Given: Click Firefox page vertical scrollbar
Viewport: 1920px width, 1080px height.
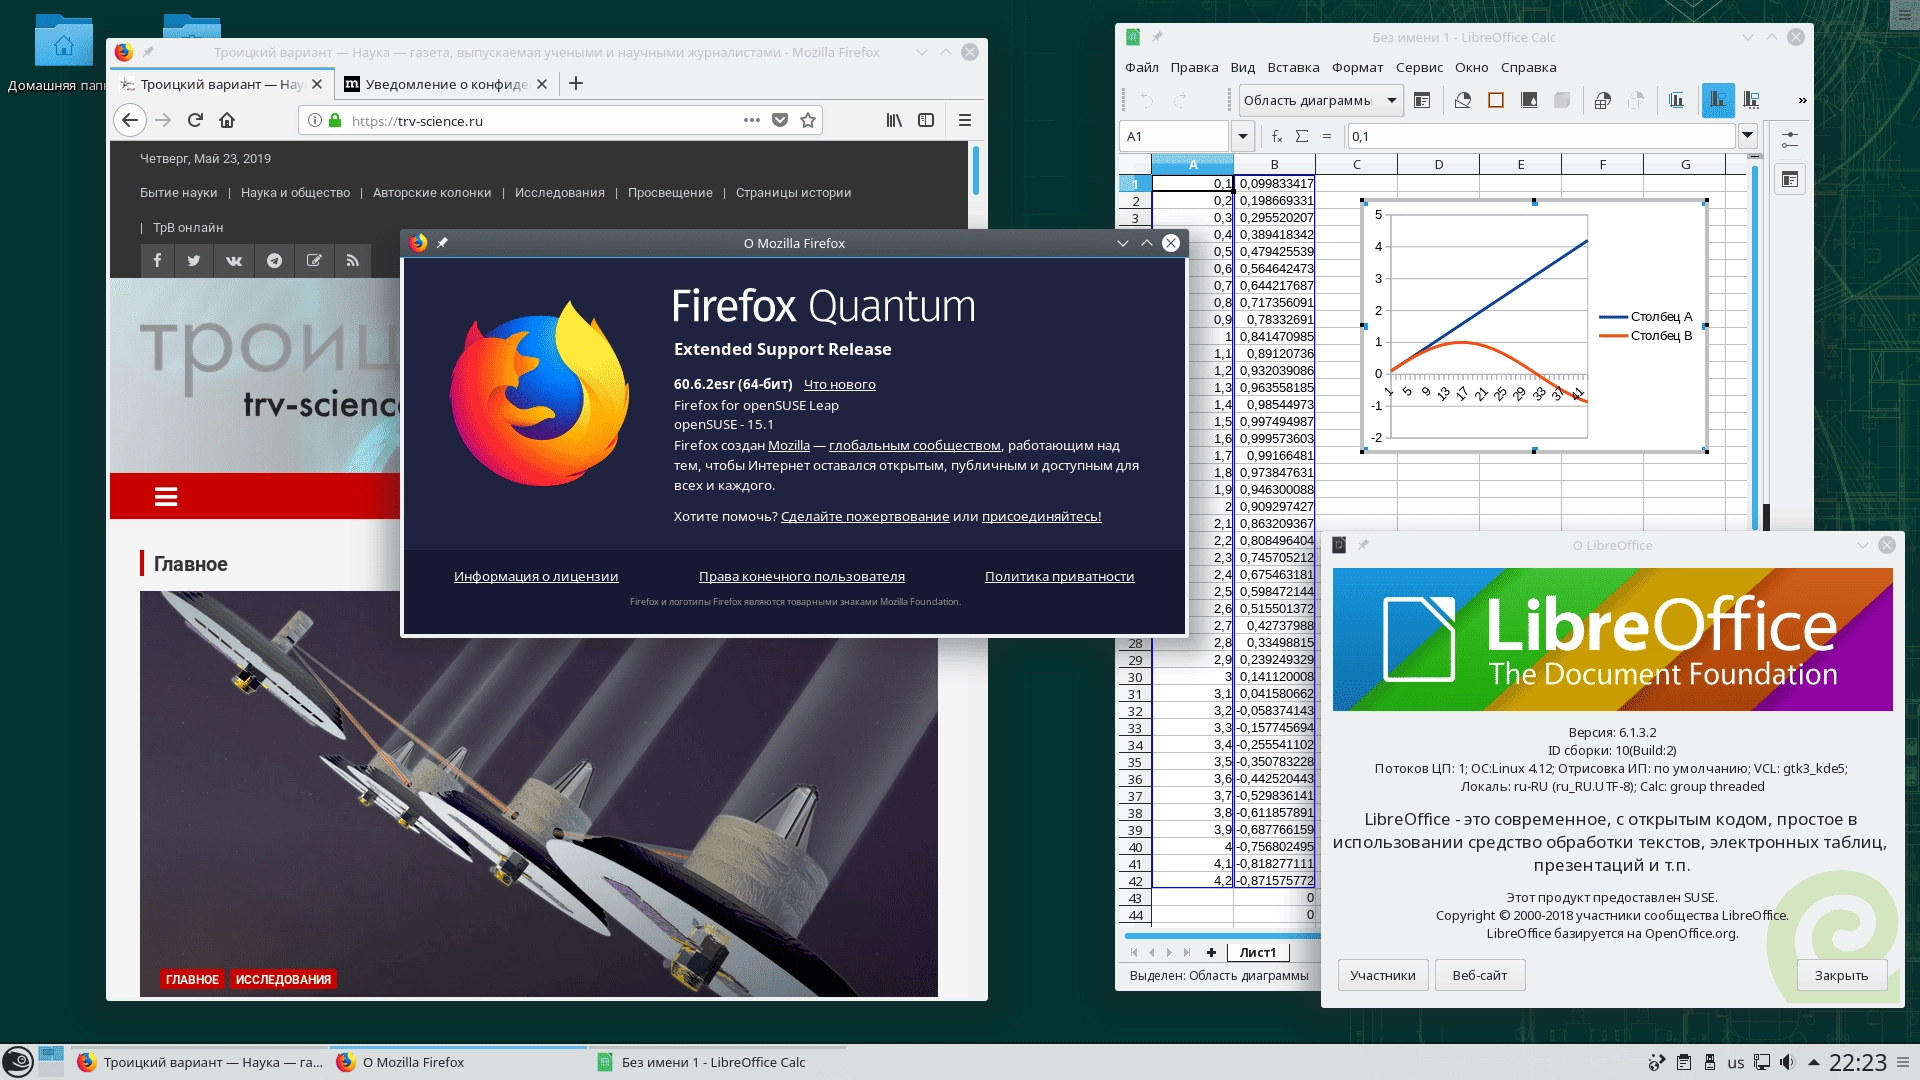Looking at the screenshot, I should 975,172.
